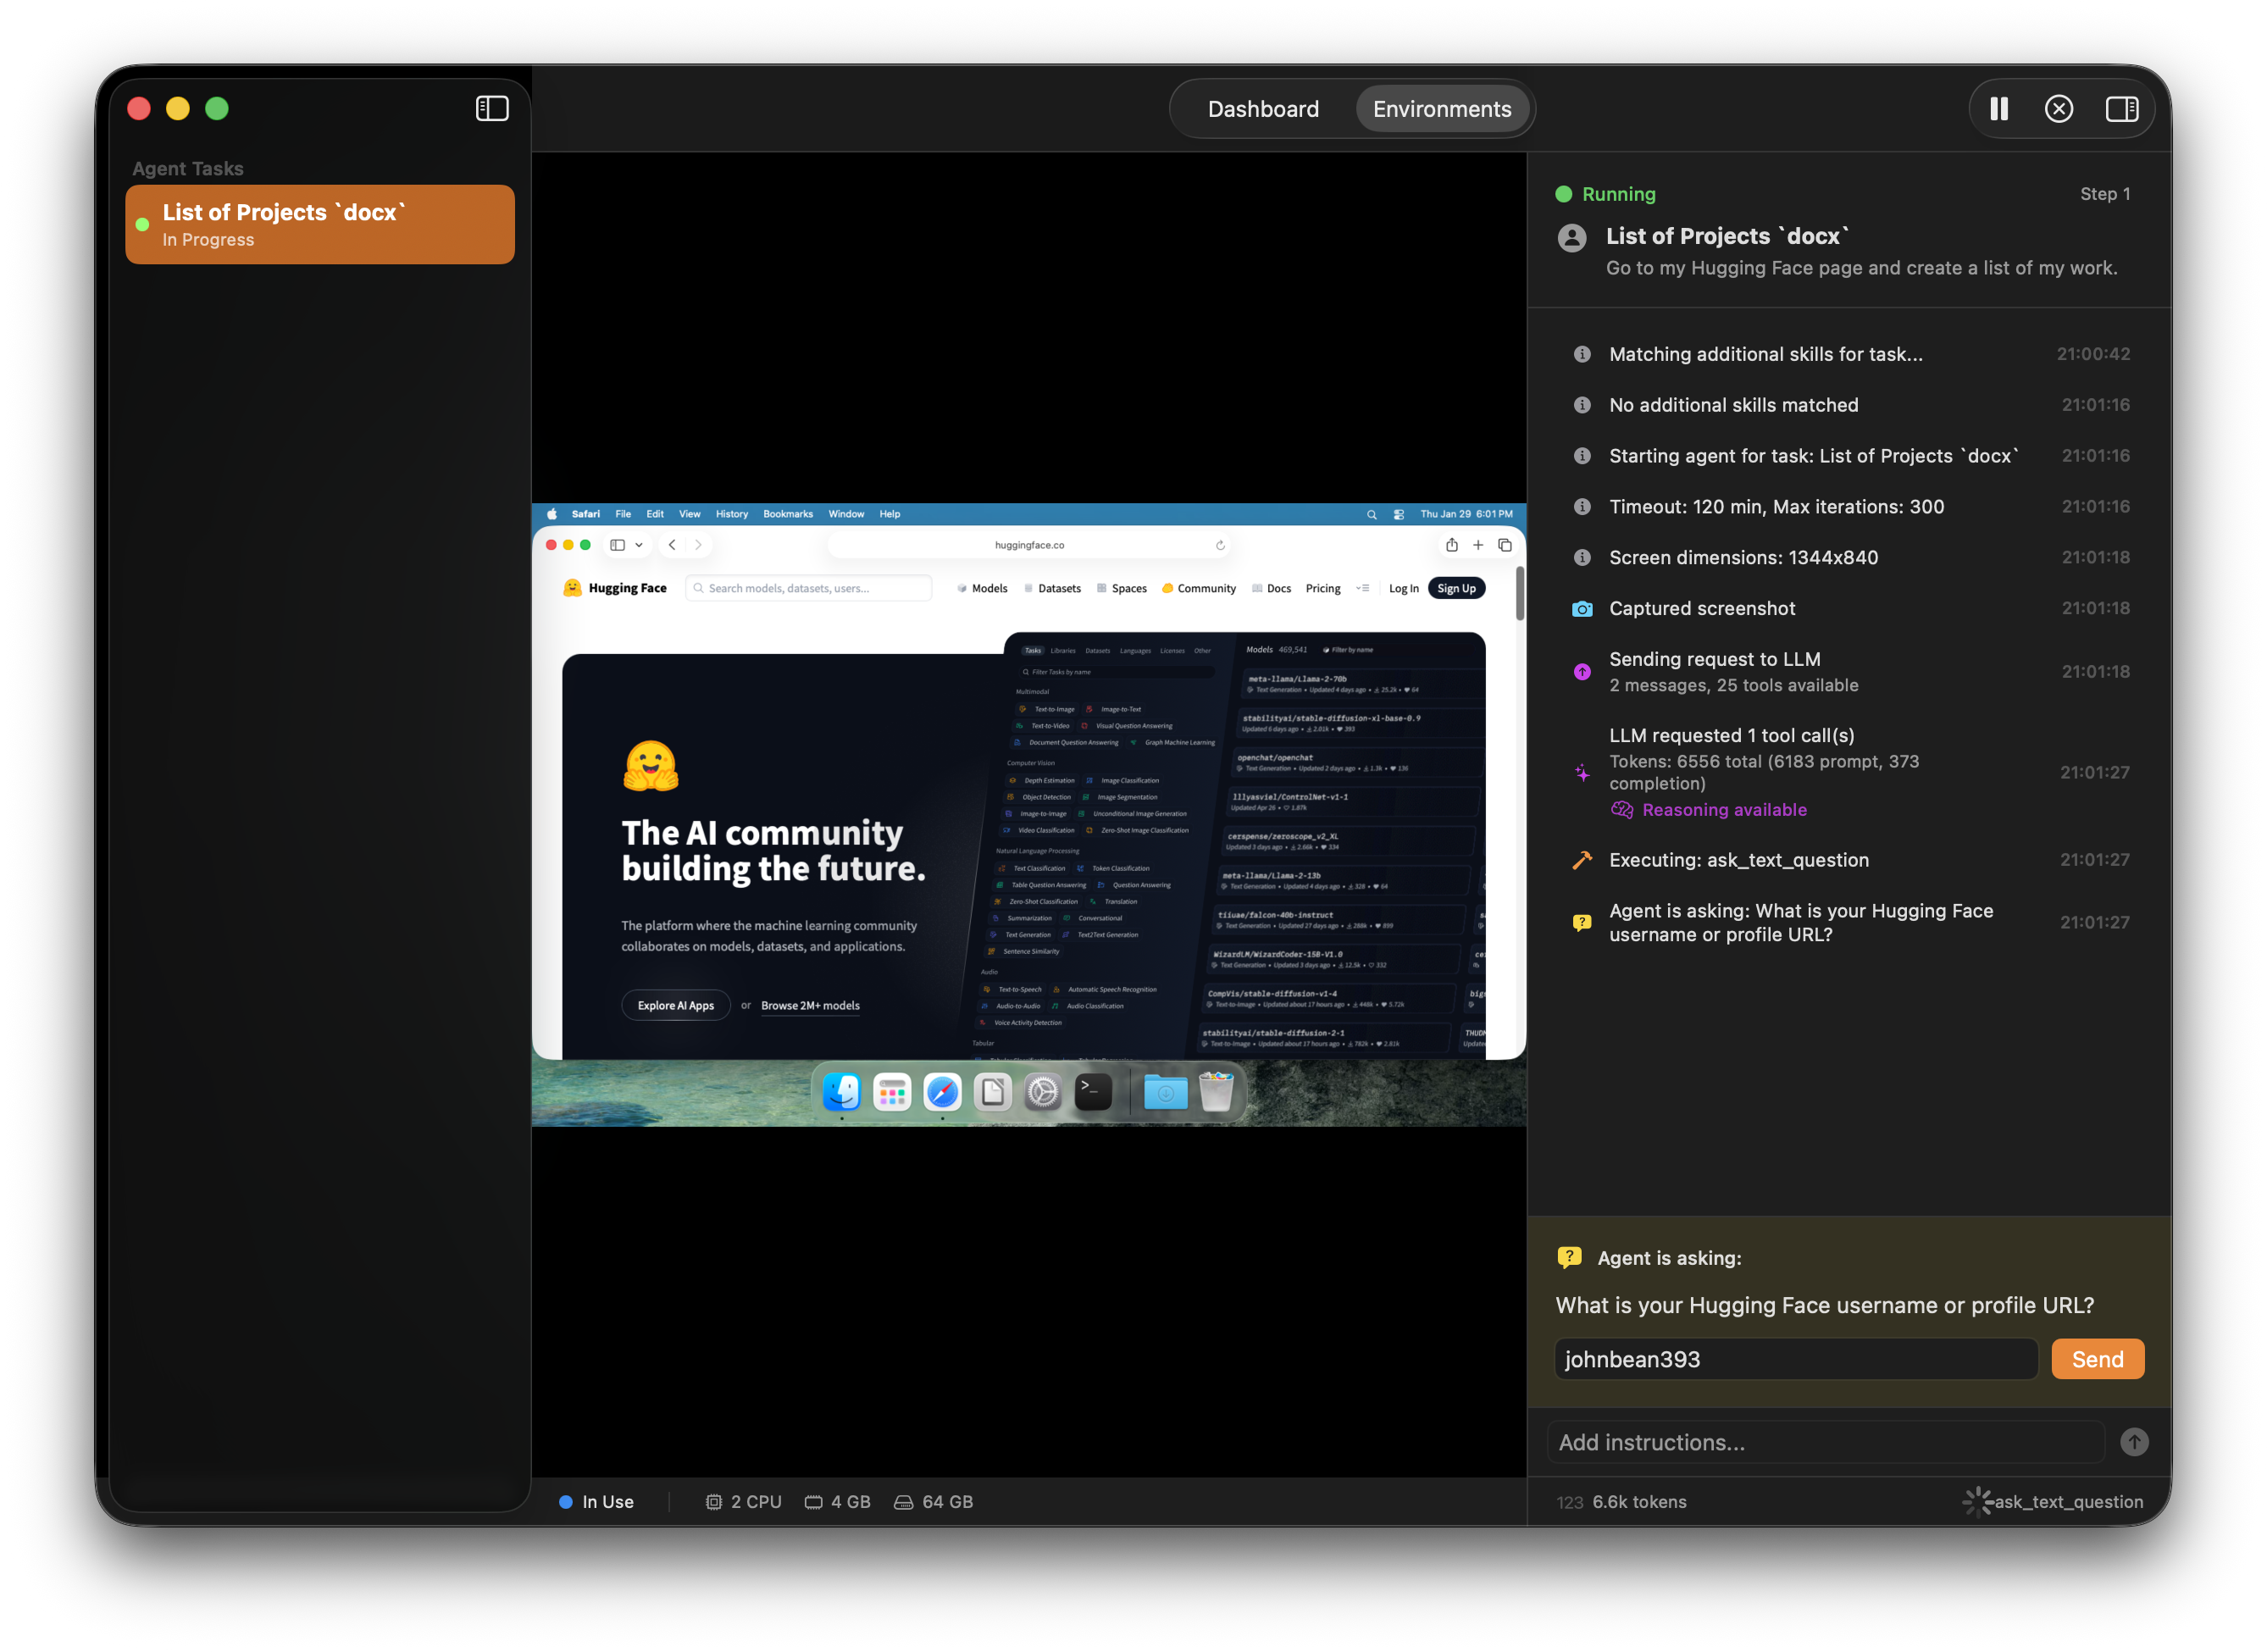Open the Captured screenshot log entry
Viewport: 2267px width, 1652px height.
(x=1701, y=608)
